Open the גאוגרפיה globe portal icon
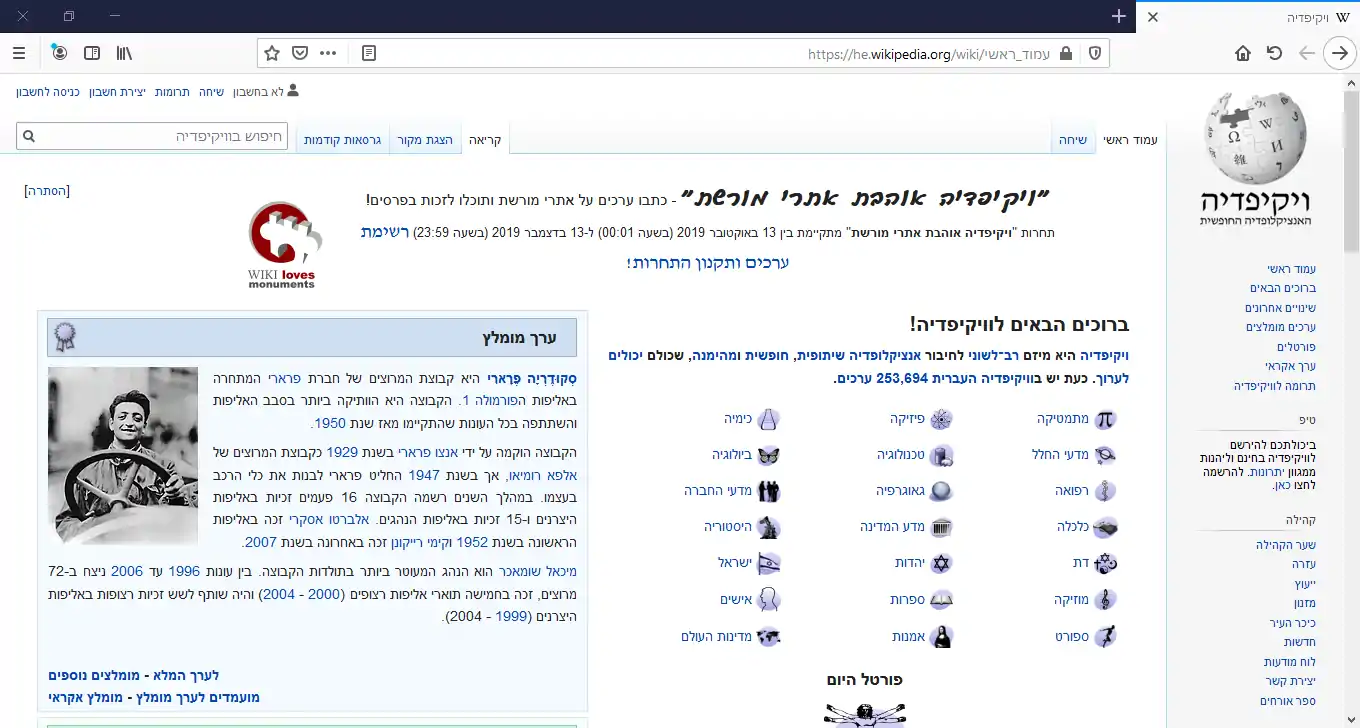Viewport: 1360px width, 728px height. 941,491
